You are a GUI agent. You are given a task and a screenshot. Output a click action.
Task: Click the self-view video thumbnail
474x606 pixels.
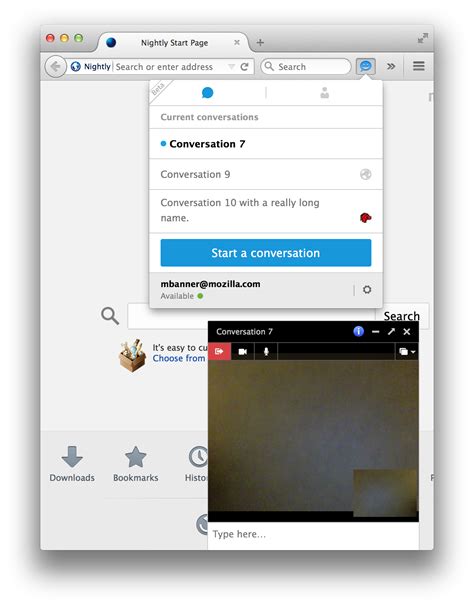point(385,493)
